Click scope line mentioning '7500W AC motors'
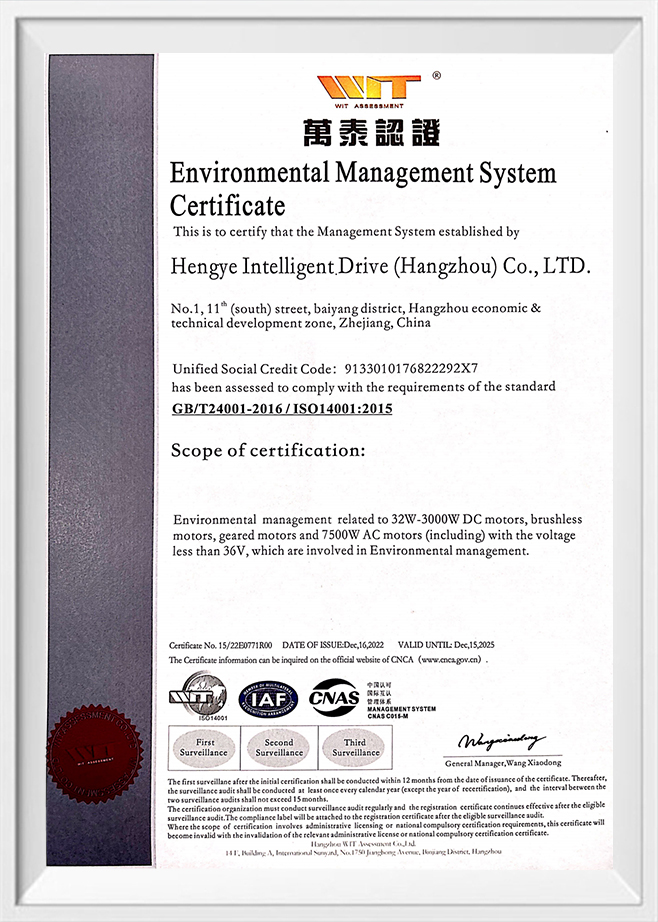Screen dimensions: 658x922 pyautogui.click(x=374, y=536)
